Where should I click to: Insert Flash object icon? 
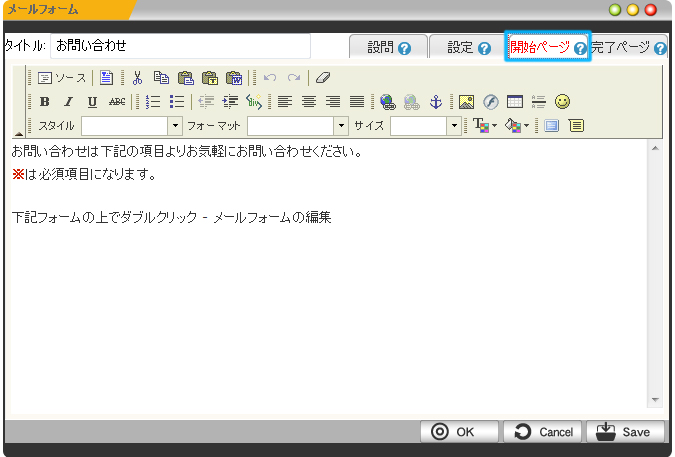(491, 102)
